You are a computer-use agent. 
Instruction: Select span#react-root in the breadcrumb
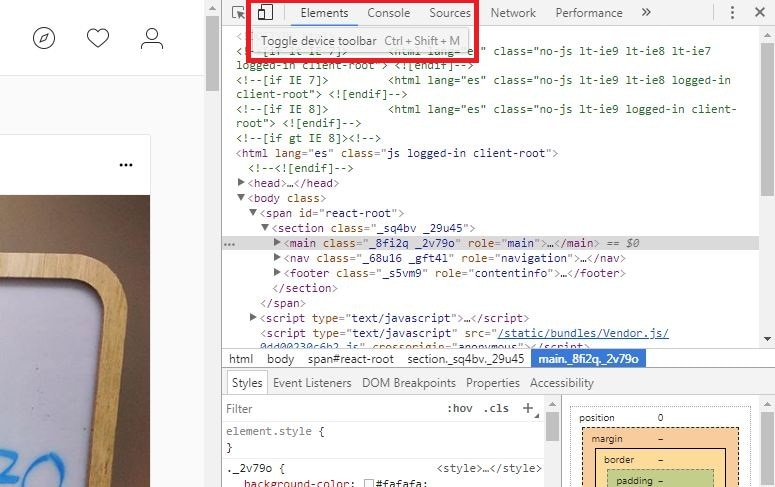click(x=351, y=359)
